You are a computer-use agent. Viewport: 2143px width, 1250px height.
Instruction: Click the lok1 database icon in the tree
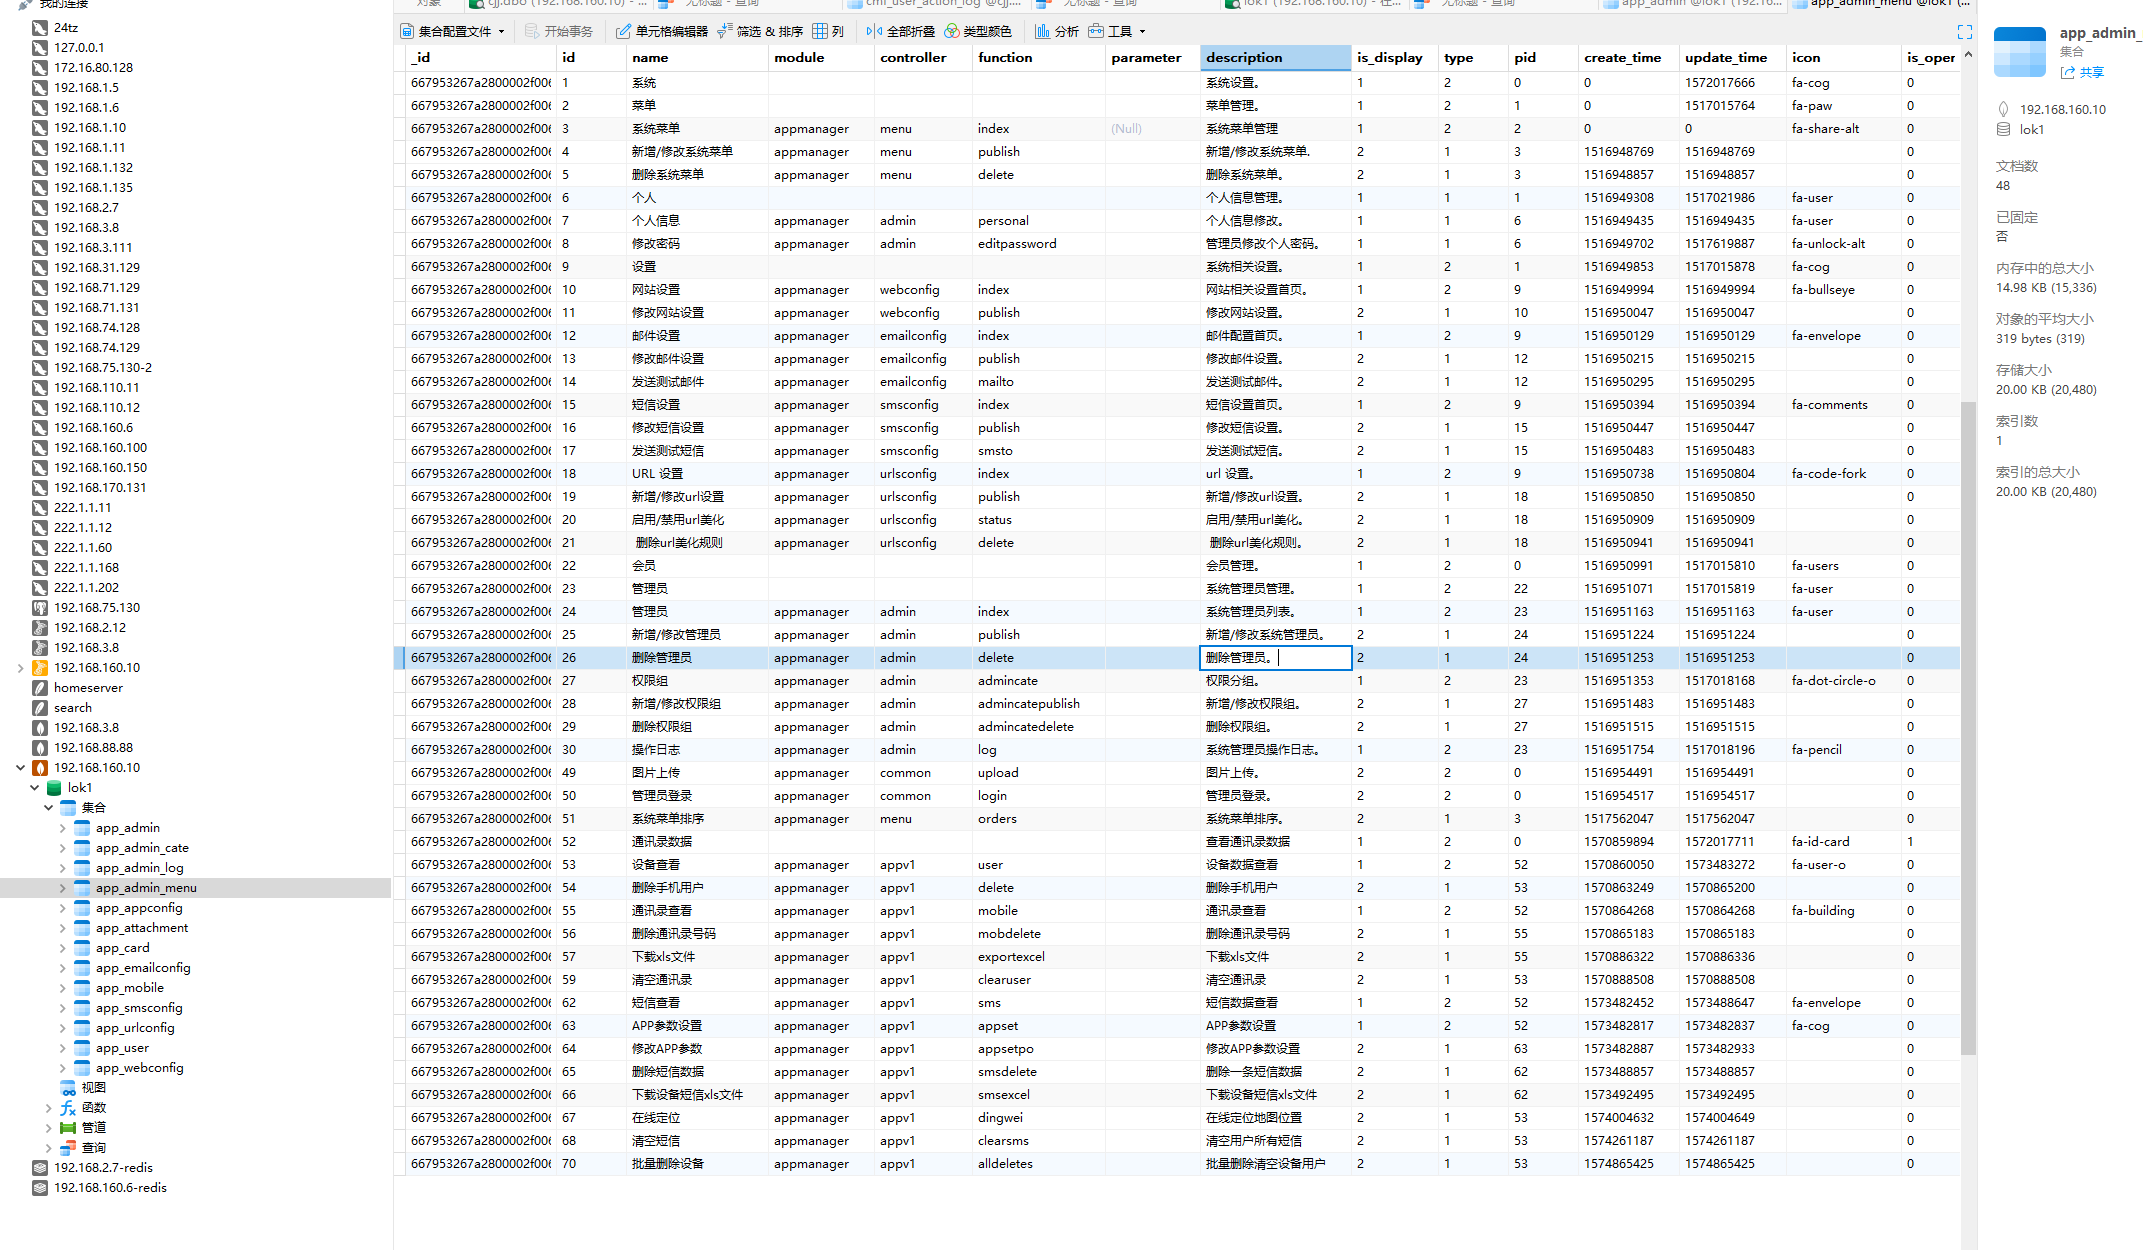click(54, 788)
